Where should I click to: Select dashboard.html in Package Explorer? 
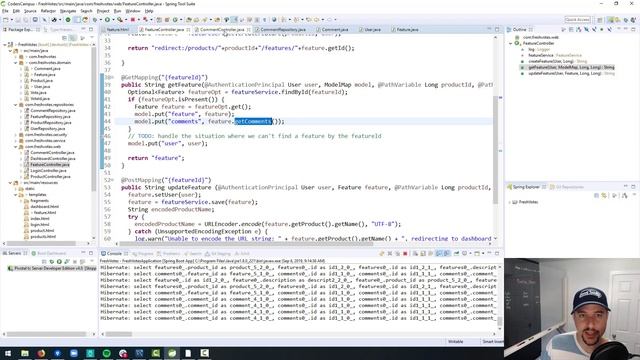44,207
